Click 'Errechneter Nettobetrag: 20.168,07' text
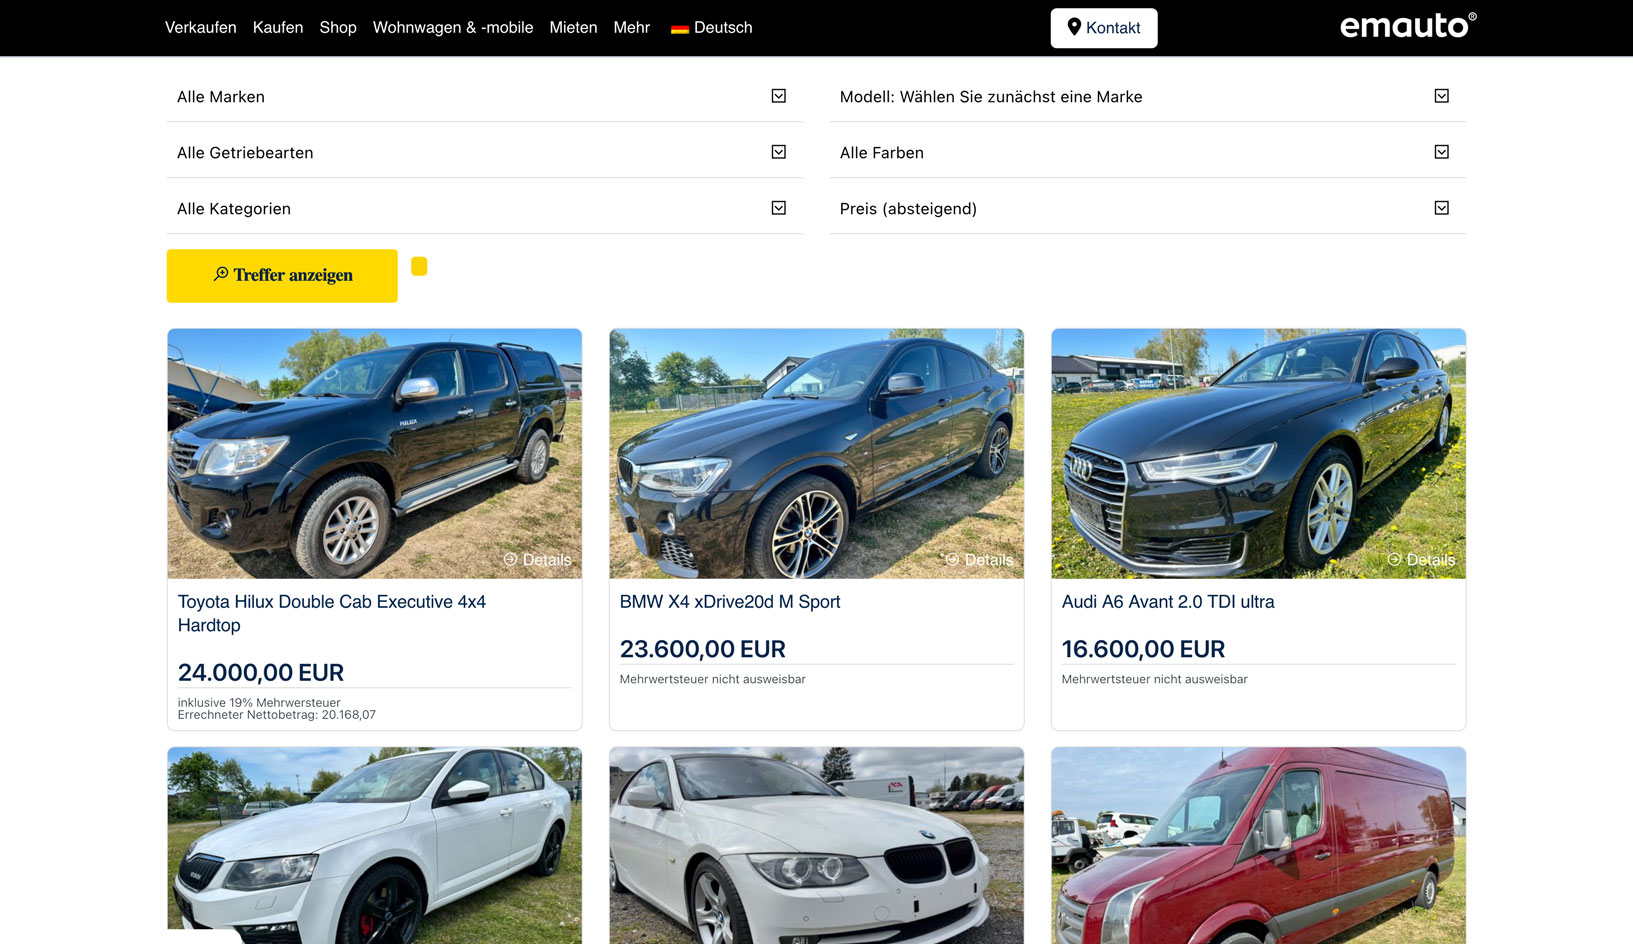The width and height of the screenshot is (1633, 944). [277, 715]
